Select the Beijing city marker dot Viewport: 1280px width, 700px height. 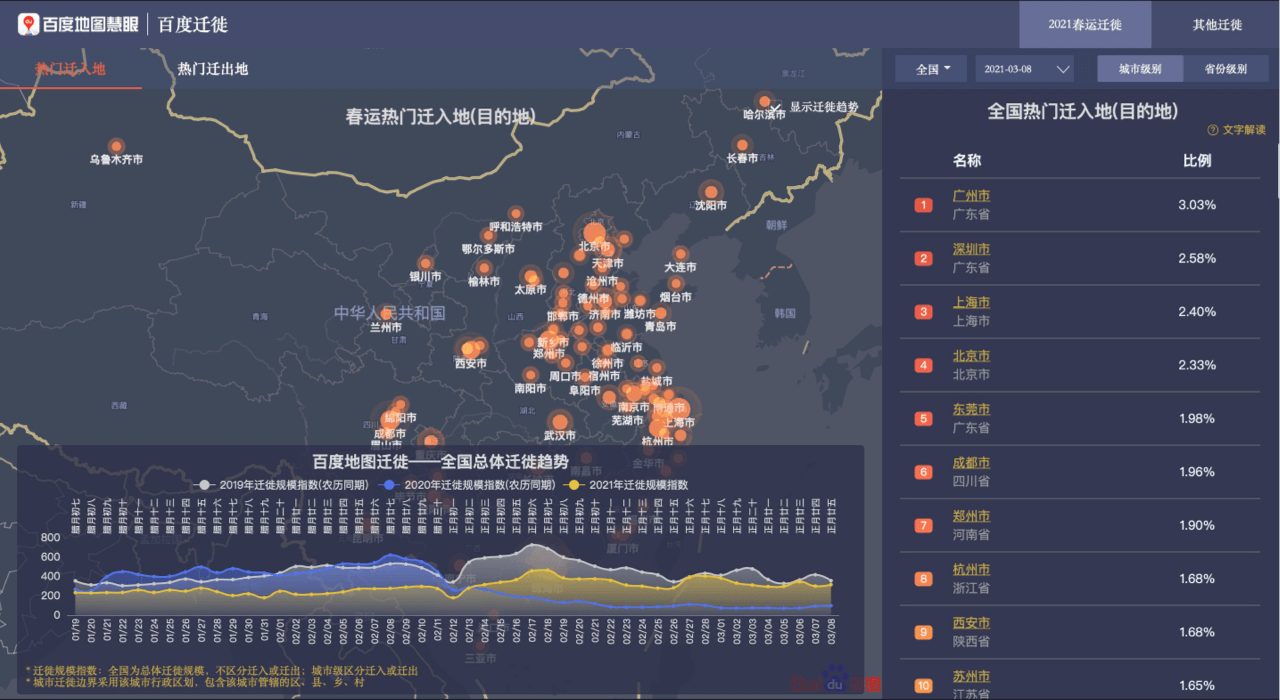594,233
